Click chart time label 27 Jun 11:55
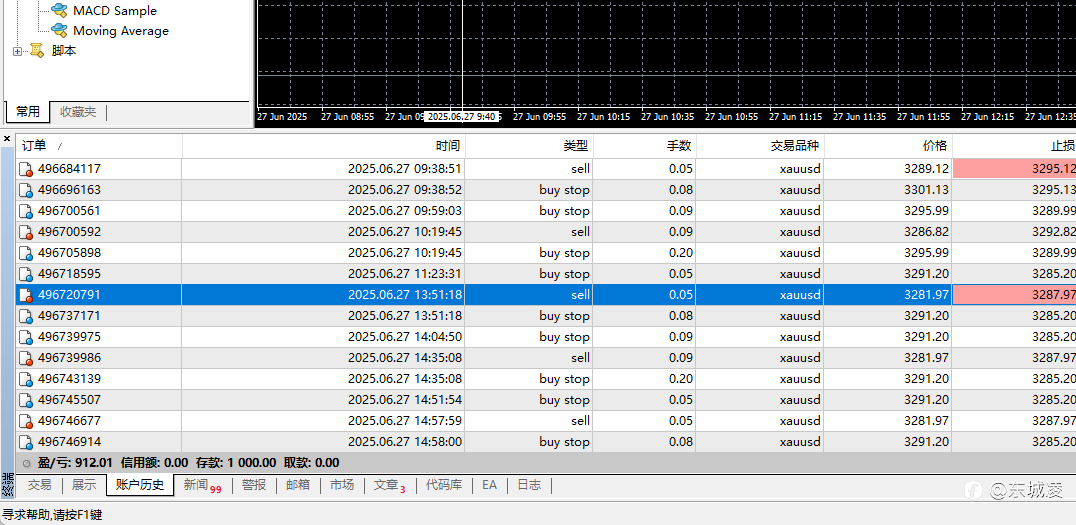The height and width of the screenshot is (525, 1076). click(924, 117)
